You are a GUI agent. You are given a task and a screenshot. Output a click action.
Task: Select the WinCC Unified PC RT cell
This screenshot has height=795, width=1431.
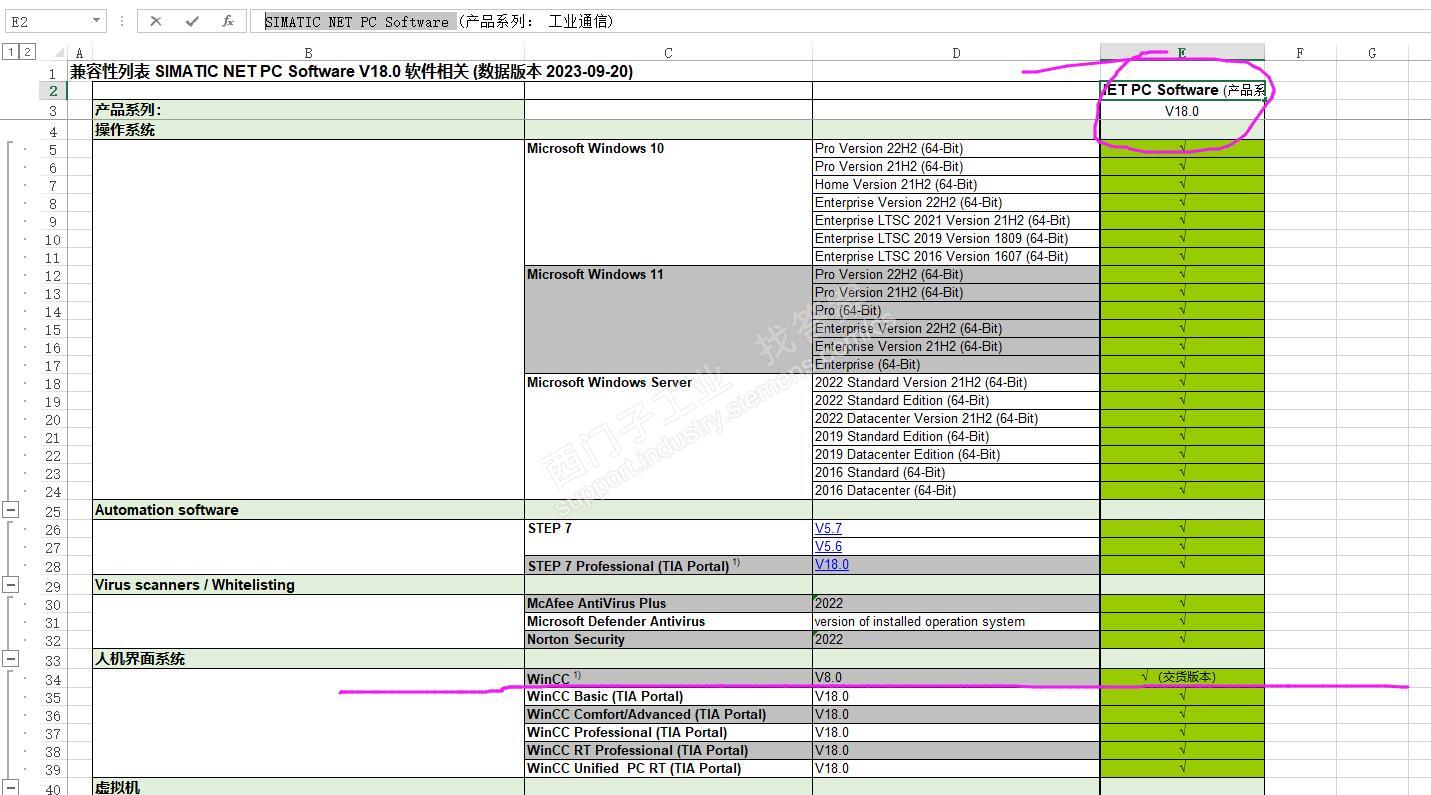coord(668,768)
